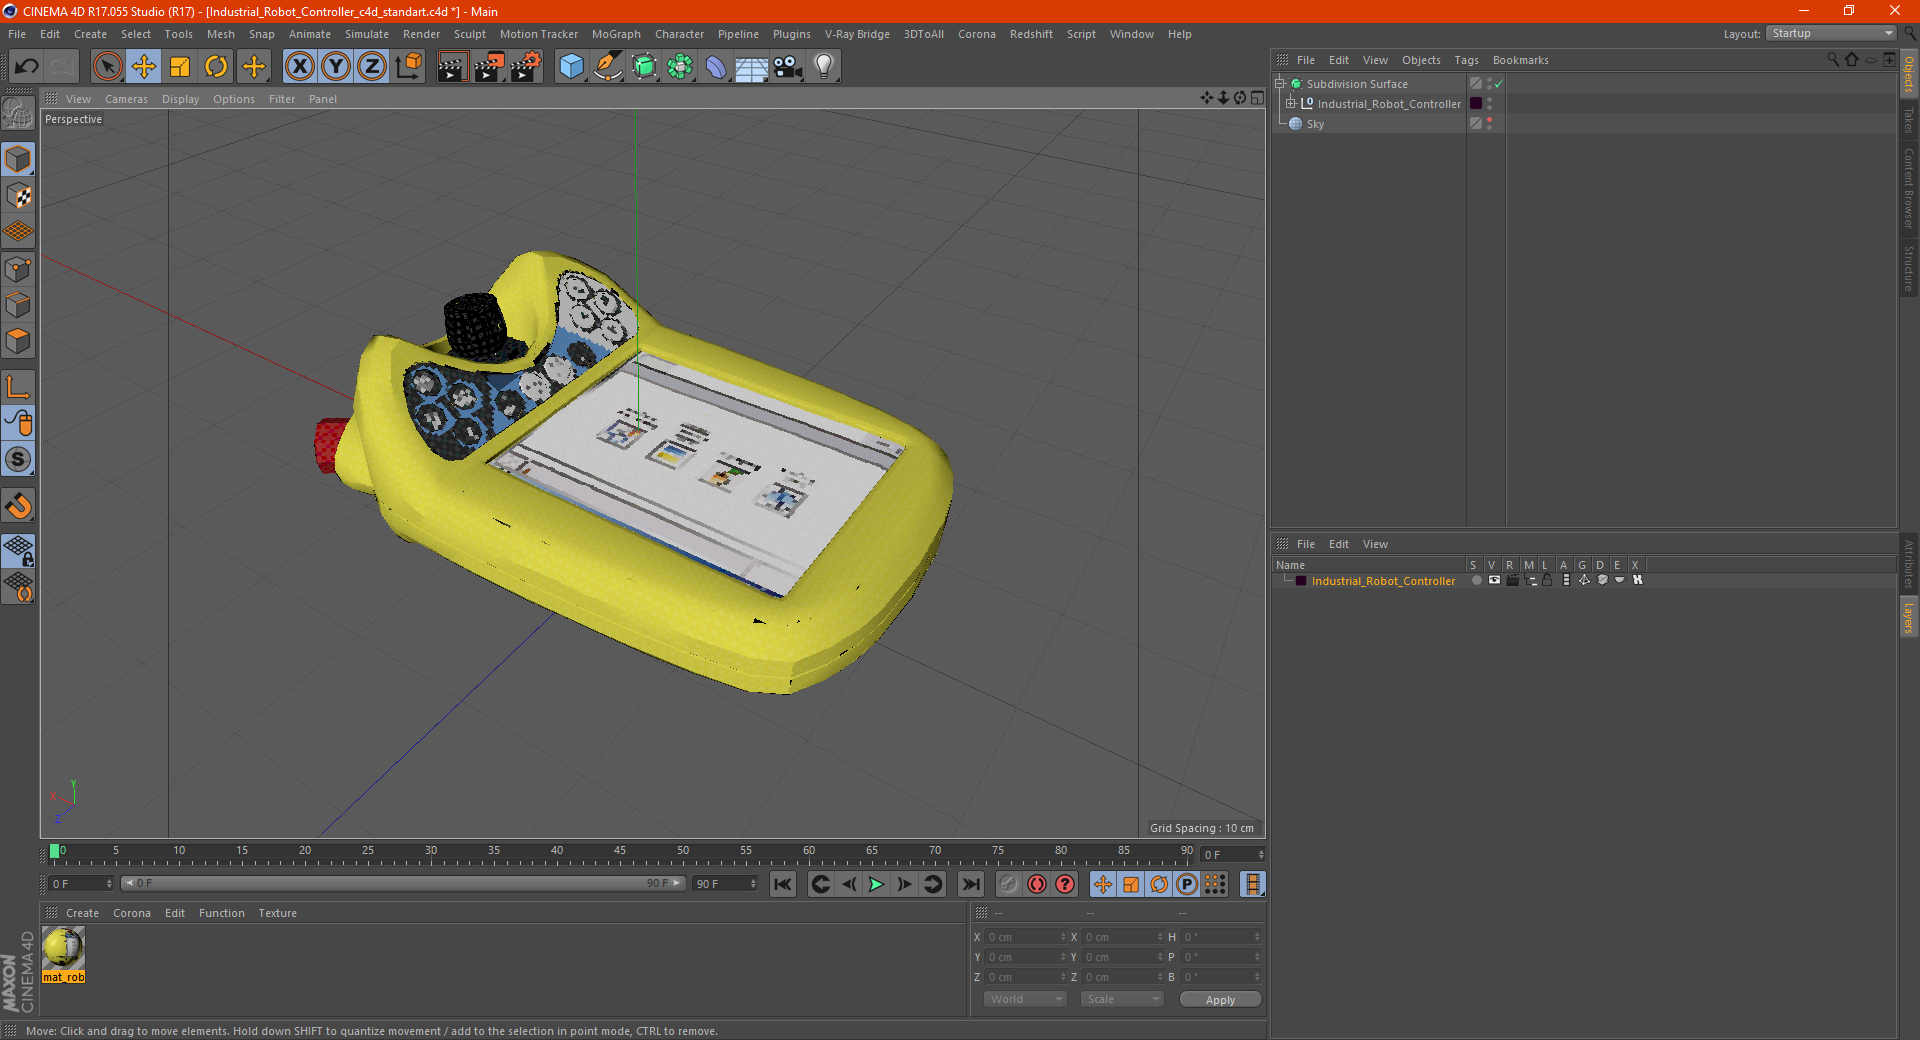
Task: Toggle Industrial_Robot_Controller visibility dots
Action: point(1489,103)
